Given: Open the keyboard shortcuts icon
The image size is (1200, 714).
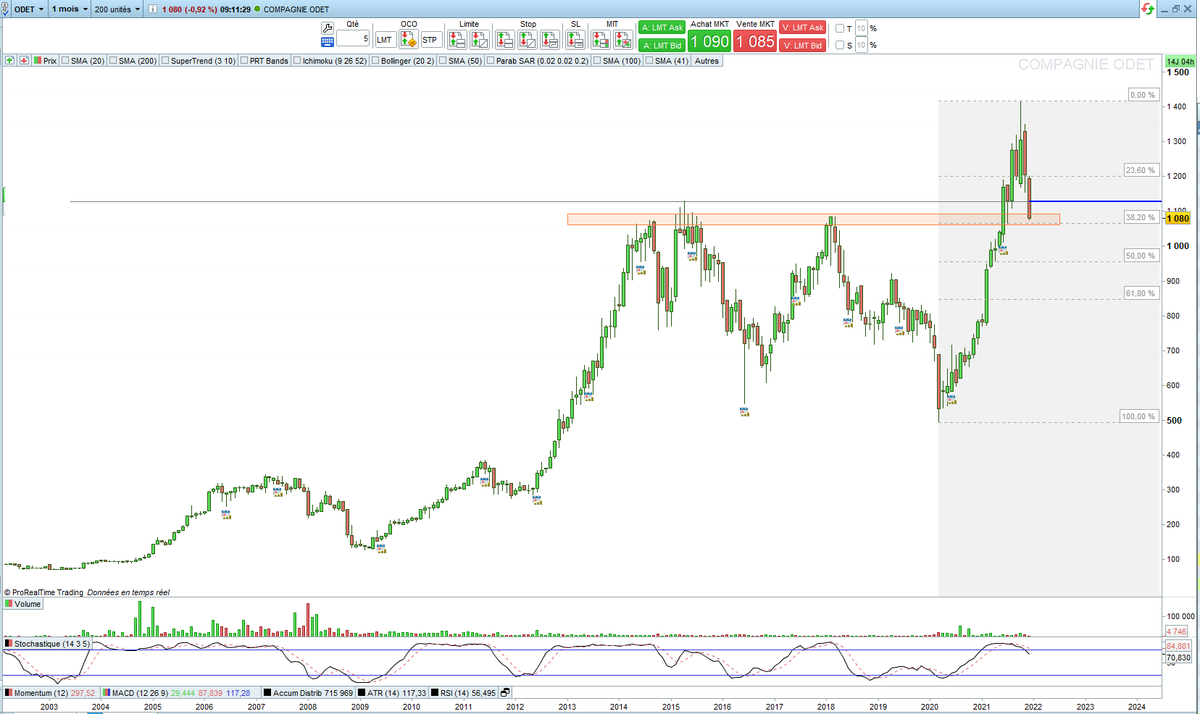Looking at the screenshot, I should (x=329, y=43).
